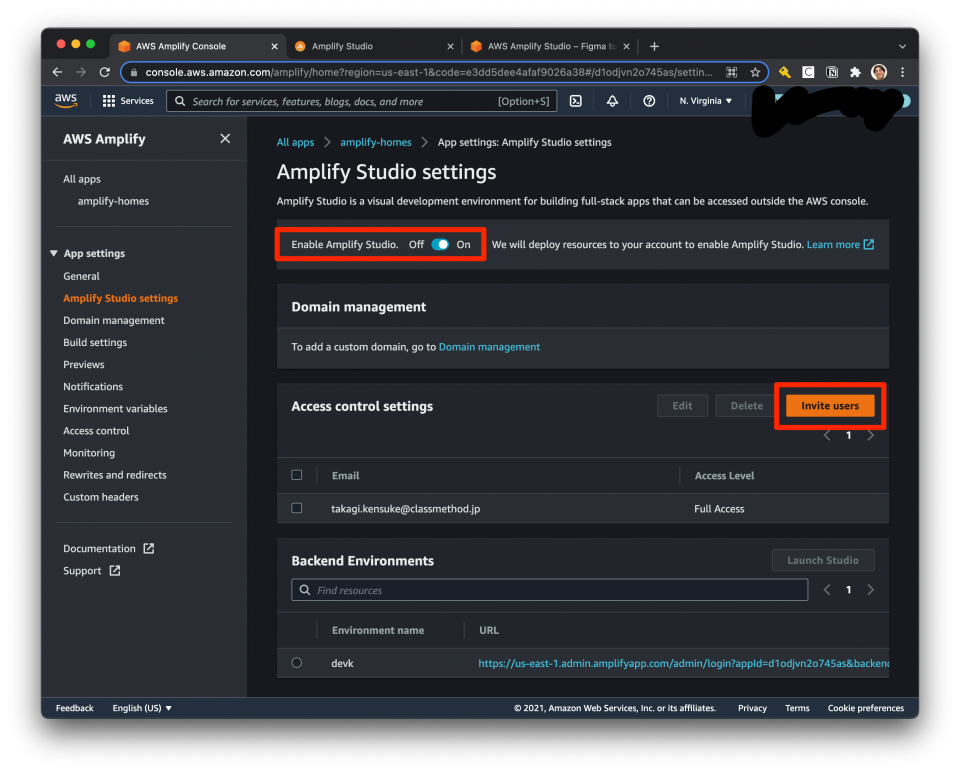Click the site lock icon in address bar
The width and height of the screenshot is (960, 773).
click(x=134, y=72)
